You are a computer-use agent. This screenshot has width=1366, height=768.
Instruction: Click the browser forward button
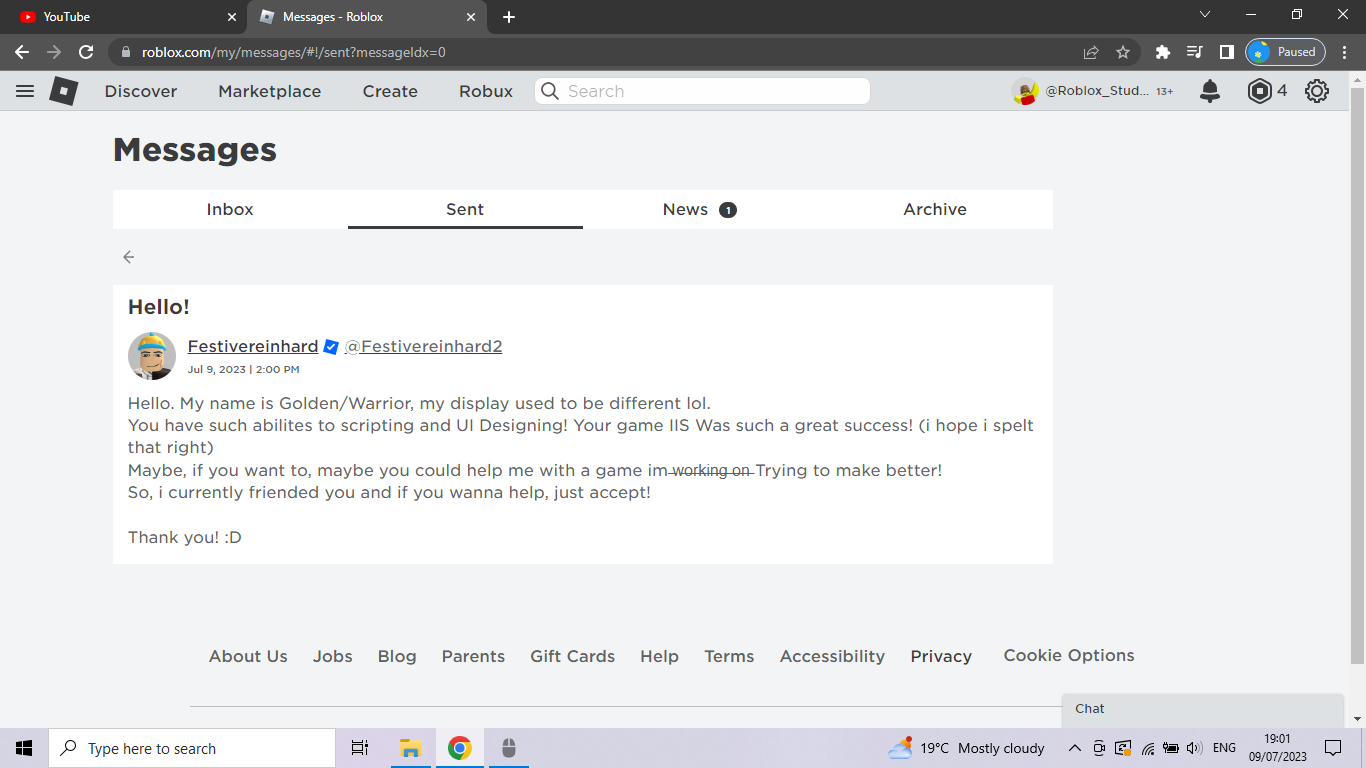(x=54, y=52)
